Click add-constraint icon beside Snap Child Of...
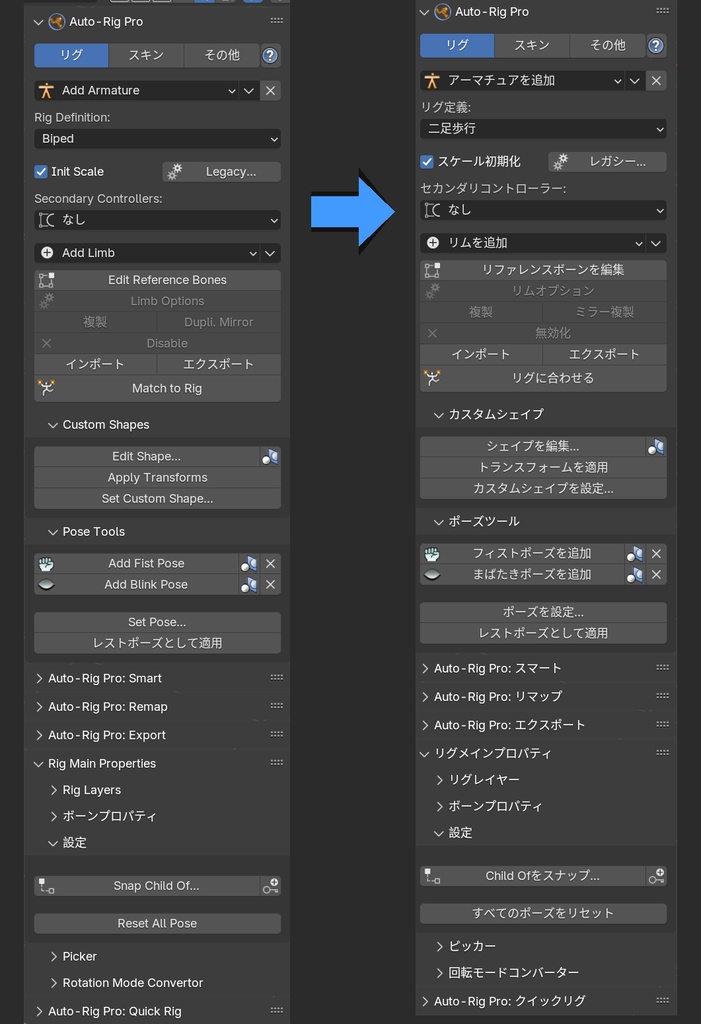The image size is (701, 1024). 270,886
